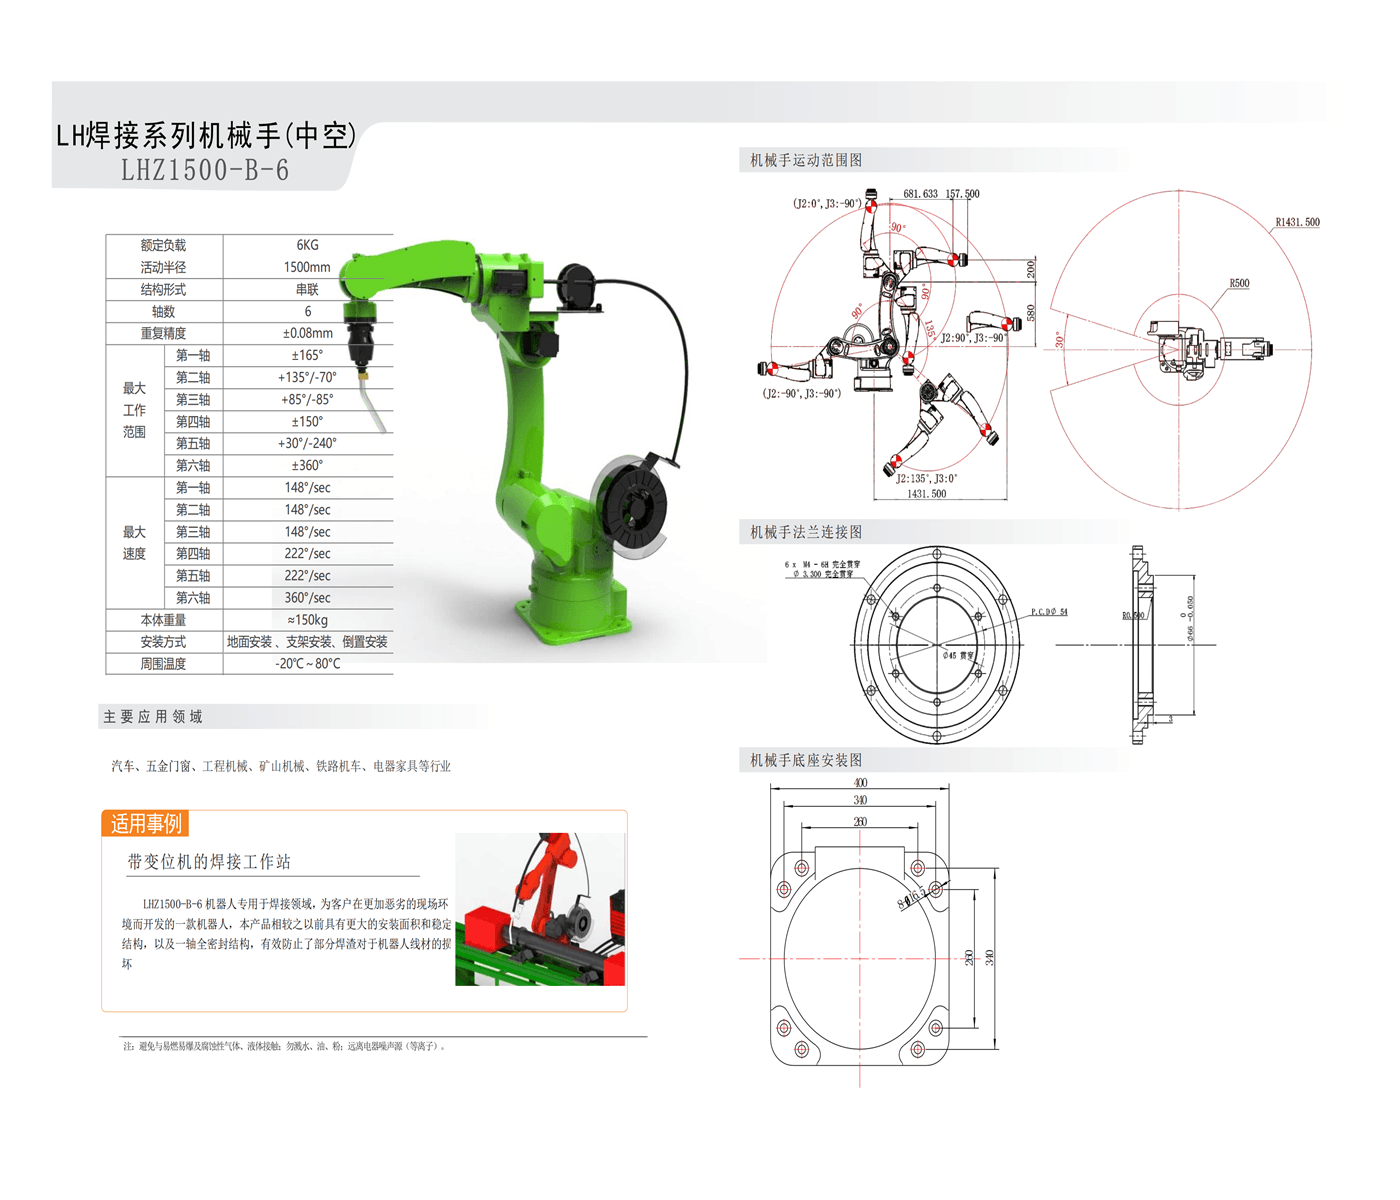
Task: Click the "360°/sec" sixth axis speed
Action: pyautogui.click(x=307, y=598)
